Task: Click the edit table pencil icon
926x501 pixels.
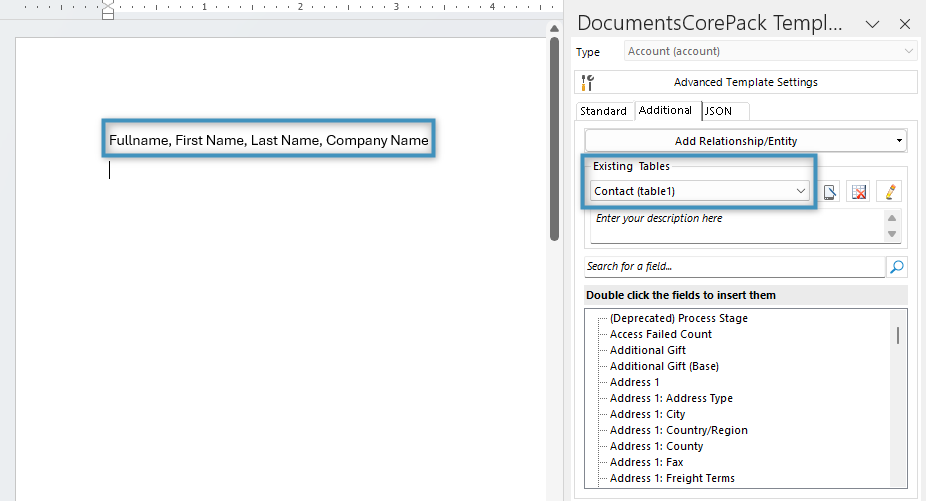Action: coord(890,191)
